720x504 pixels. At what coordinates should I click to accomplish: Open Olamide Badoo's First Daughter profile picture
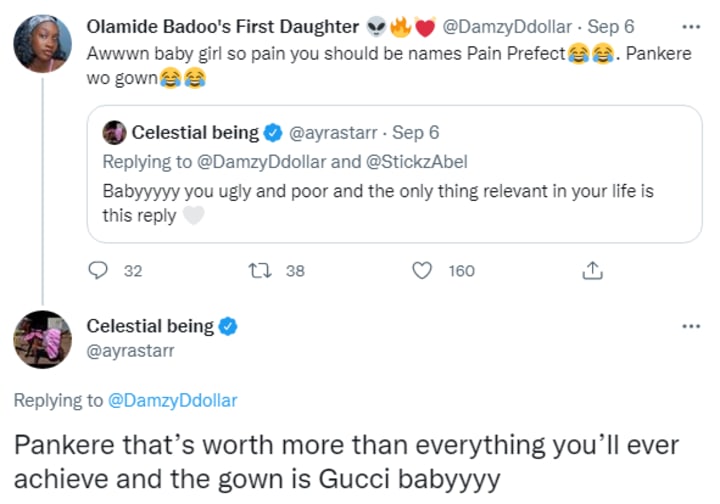pos(42,45)
